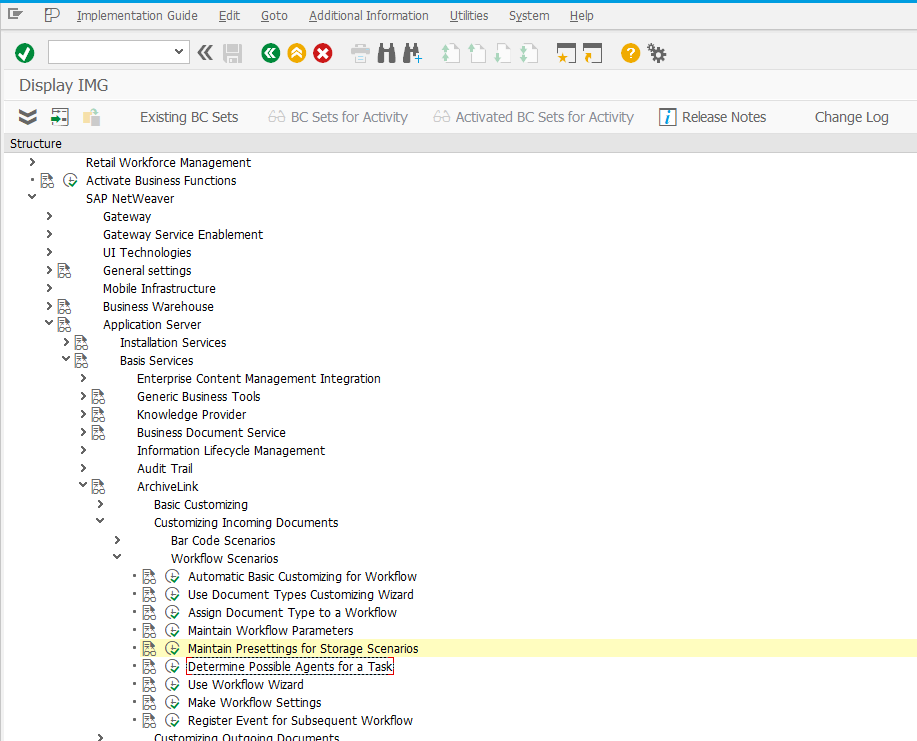Expand the Retail Workforce Management node
The height and width of the screenshot is (741, 917).
pos(32,162)
